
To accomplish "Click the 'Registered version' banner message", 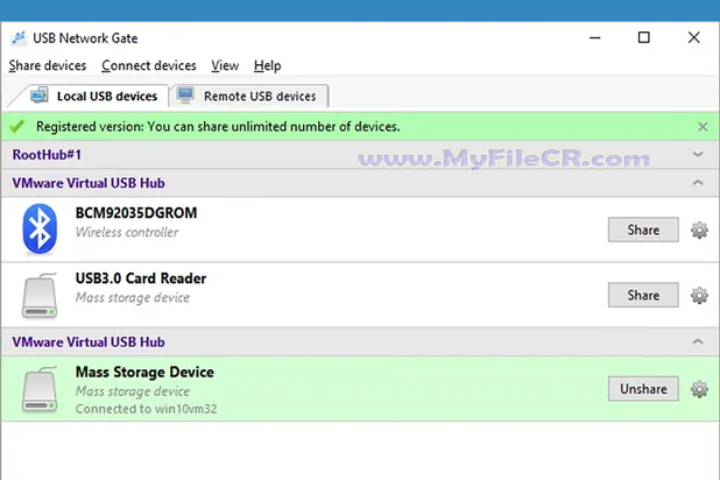I will coord(218,127).
